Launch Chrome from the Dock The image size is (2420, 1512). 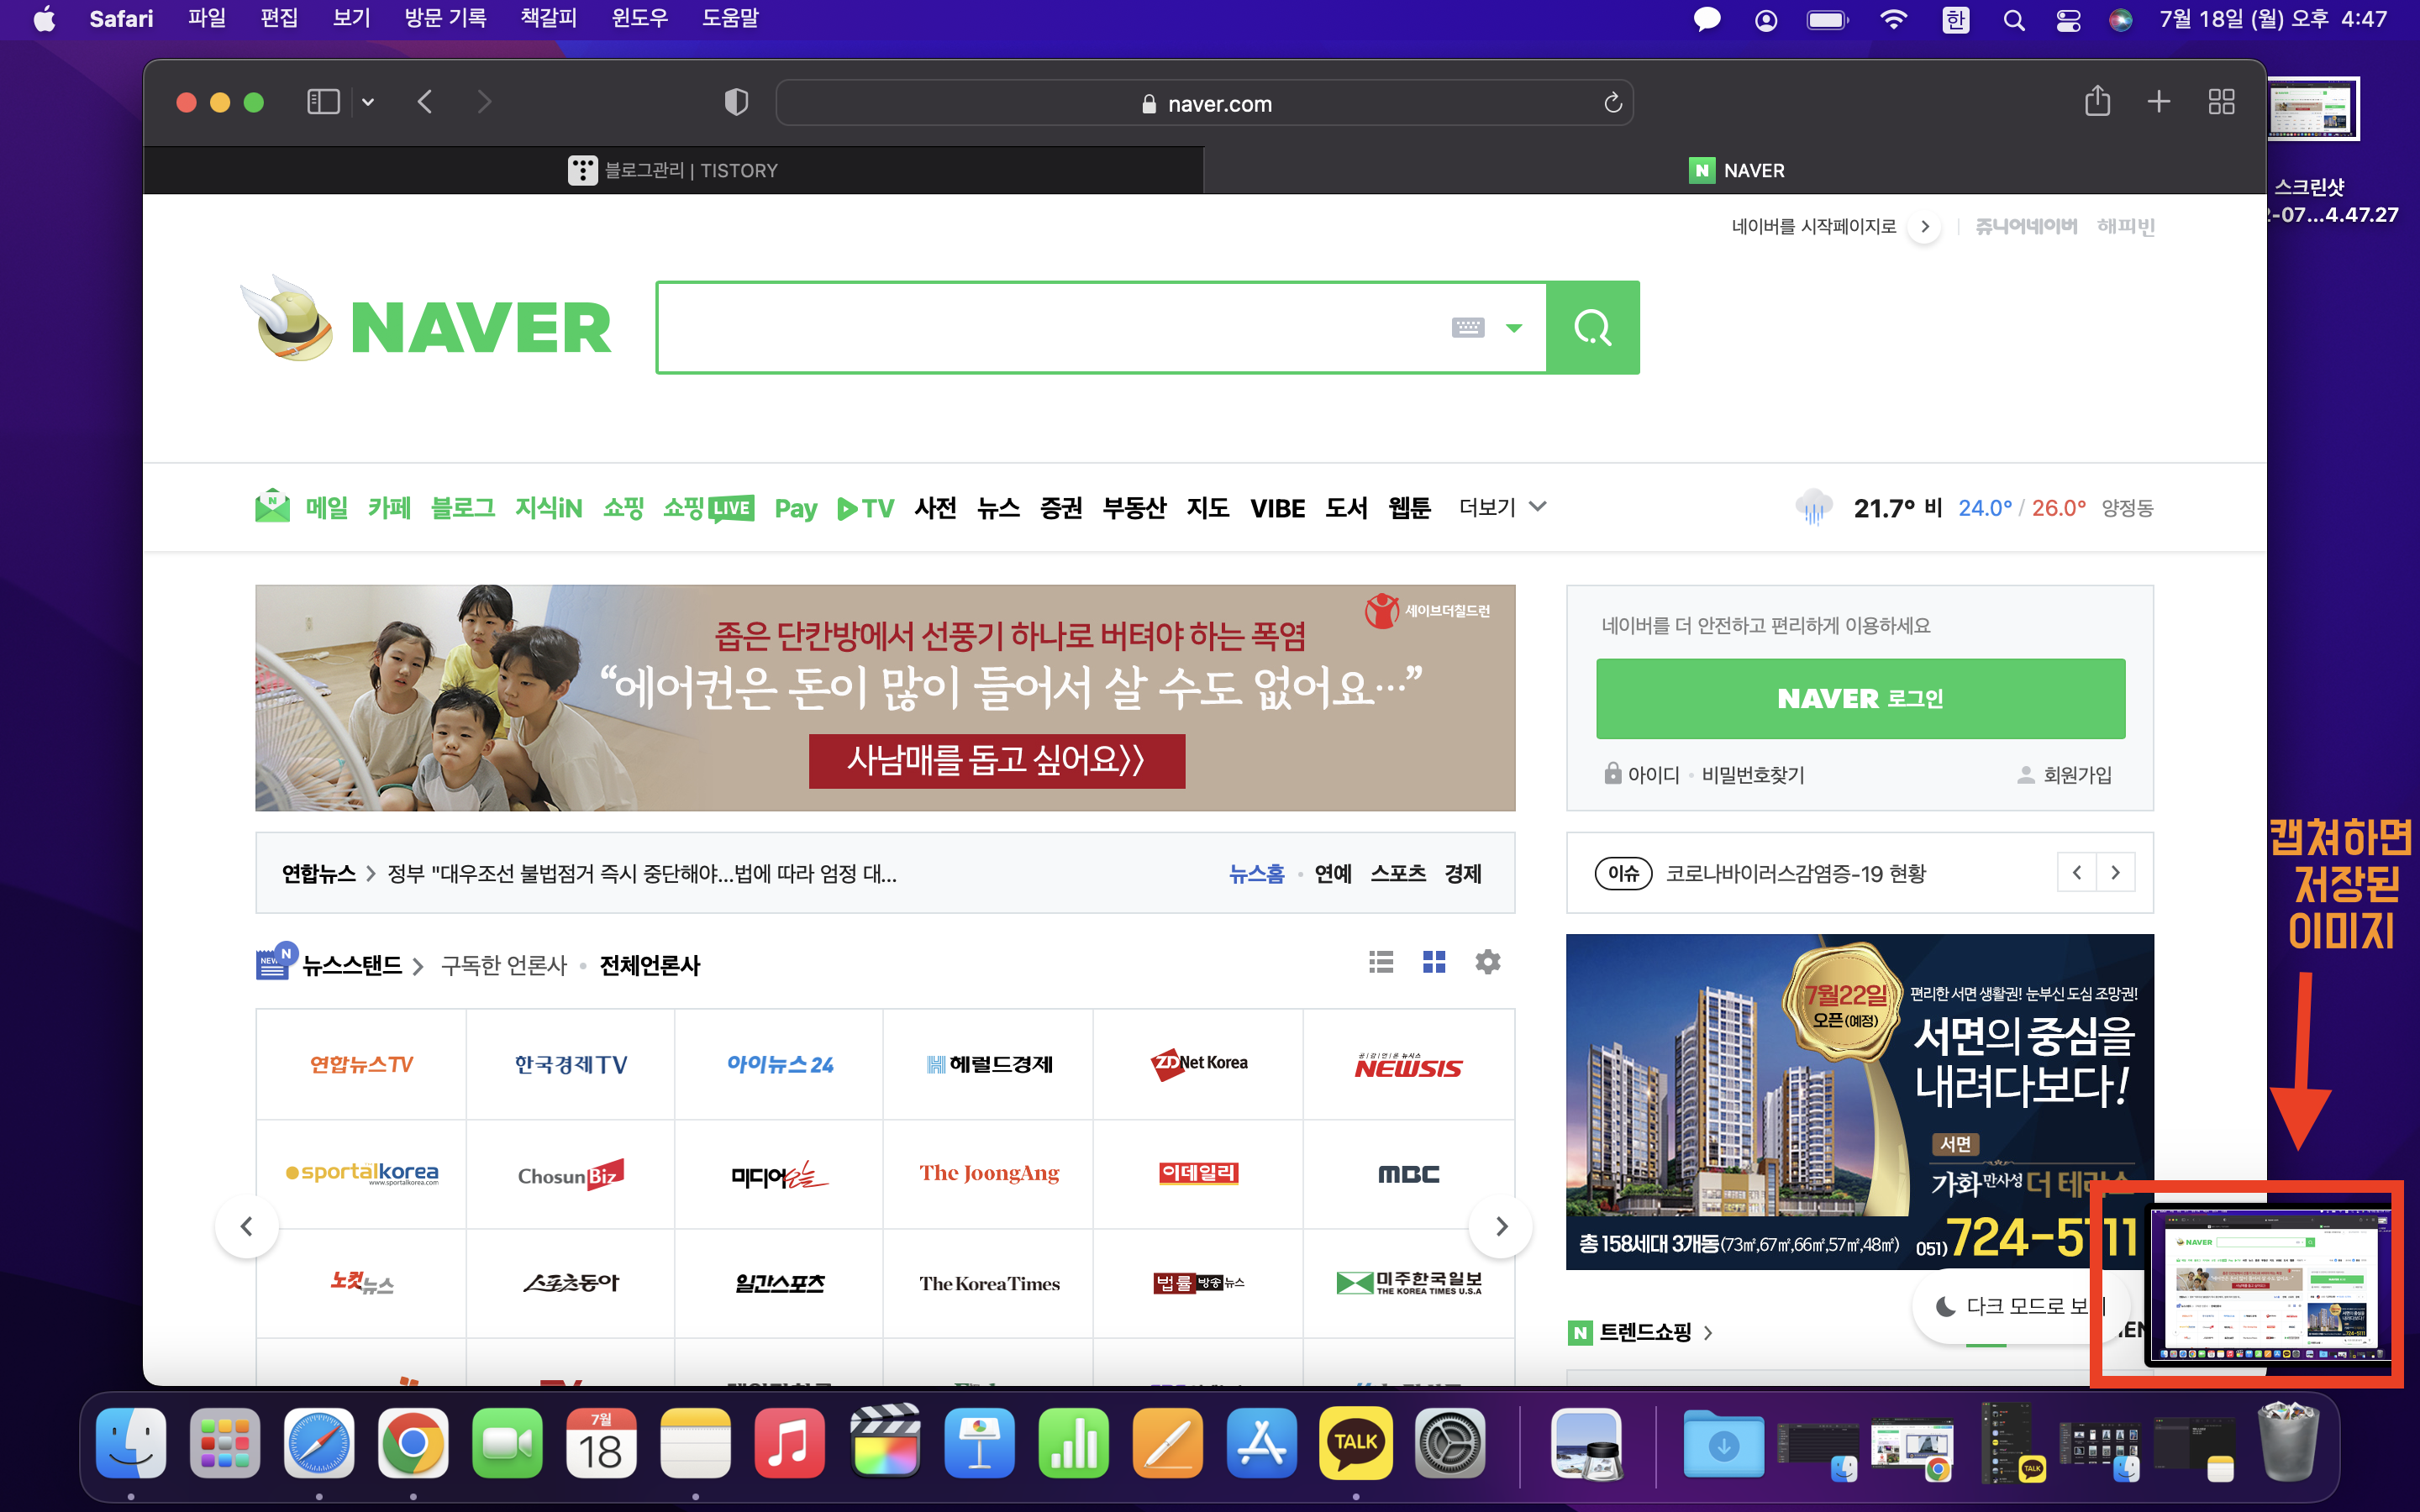412,1443
